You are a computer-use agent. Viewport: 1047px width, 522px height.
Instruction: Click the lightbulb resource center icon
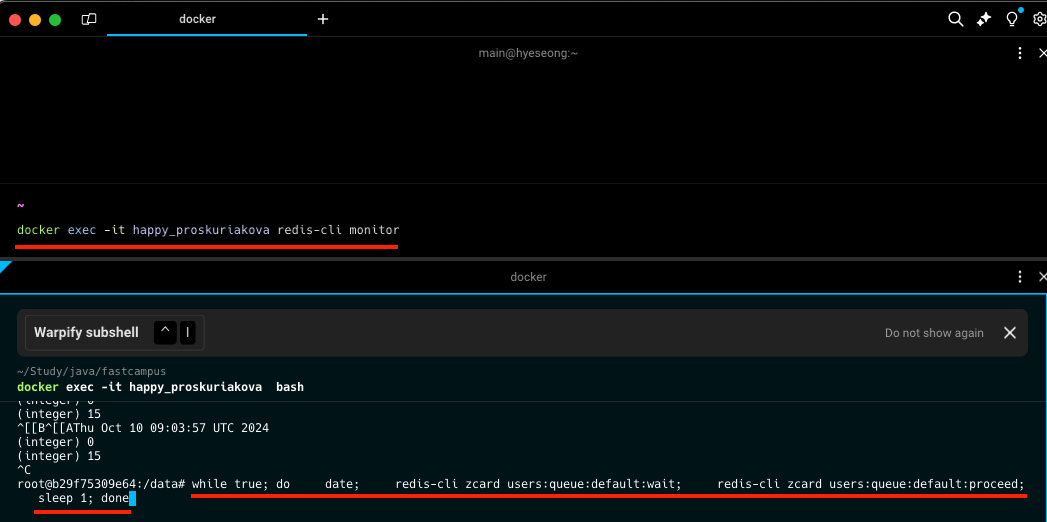(x=1012, y=19)
